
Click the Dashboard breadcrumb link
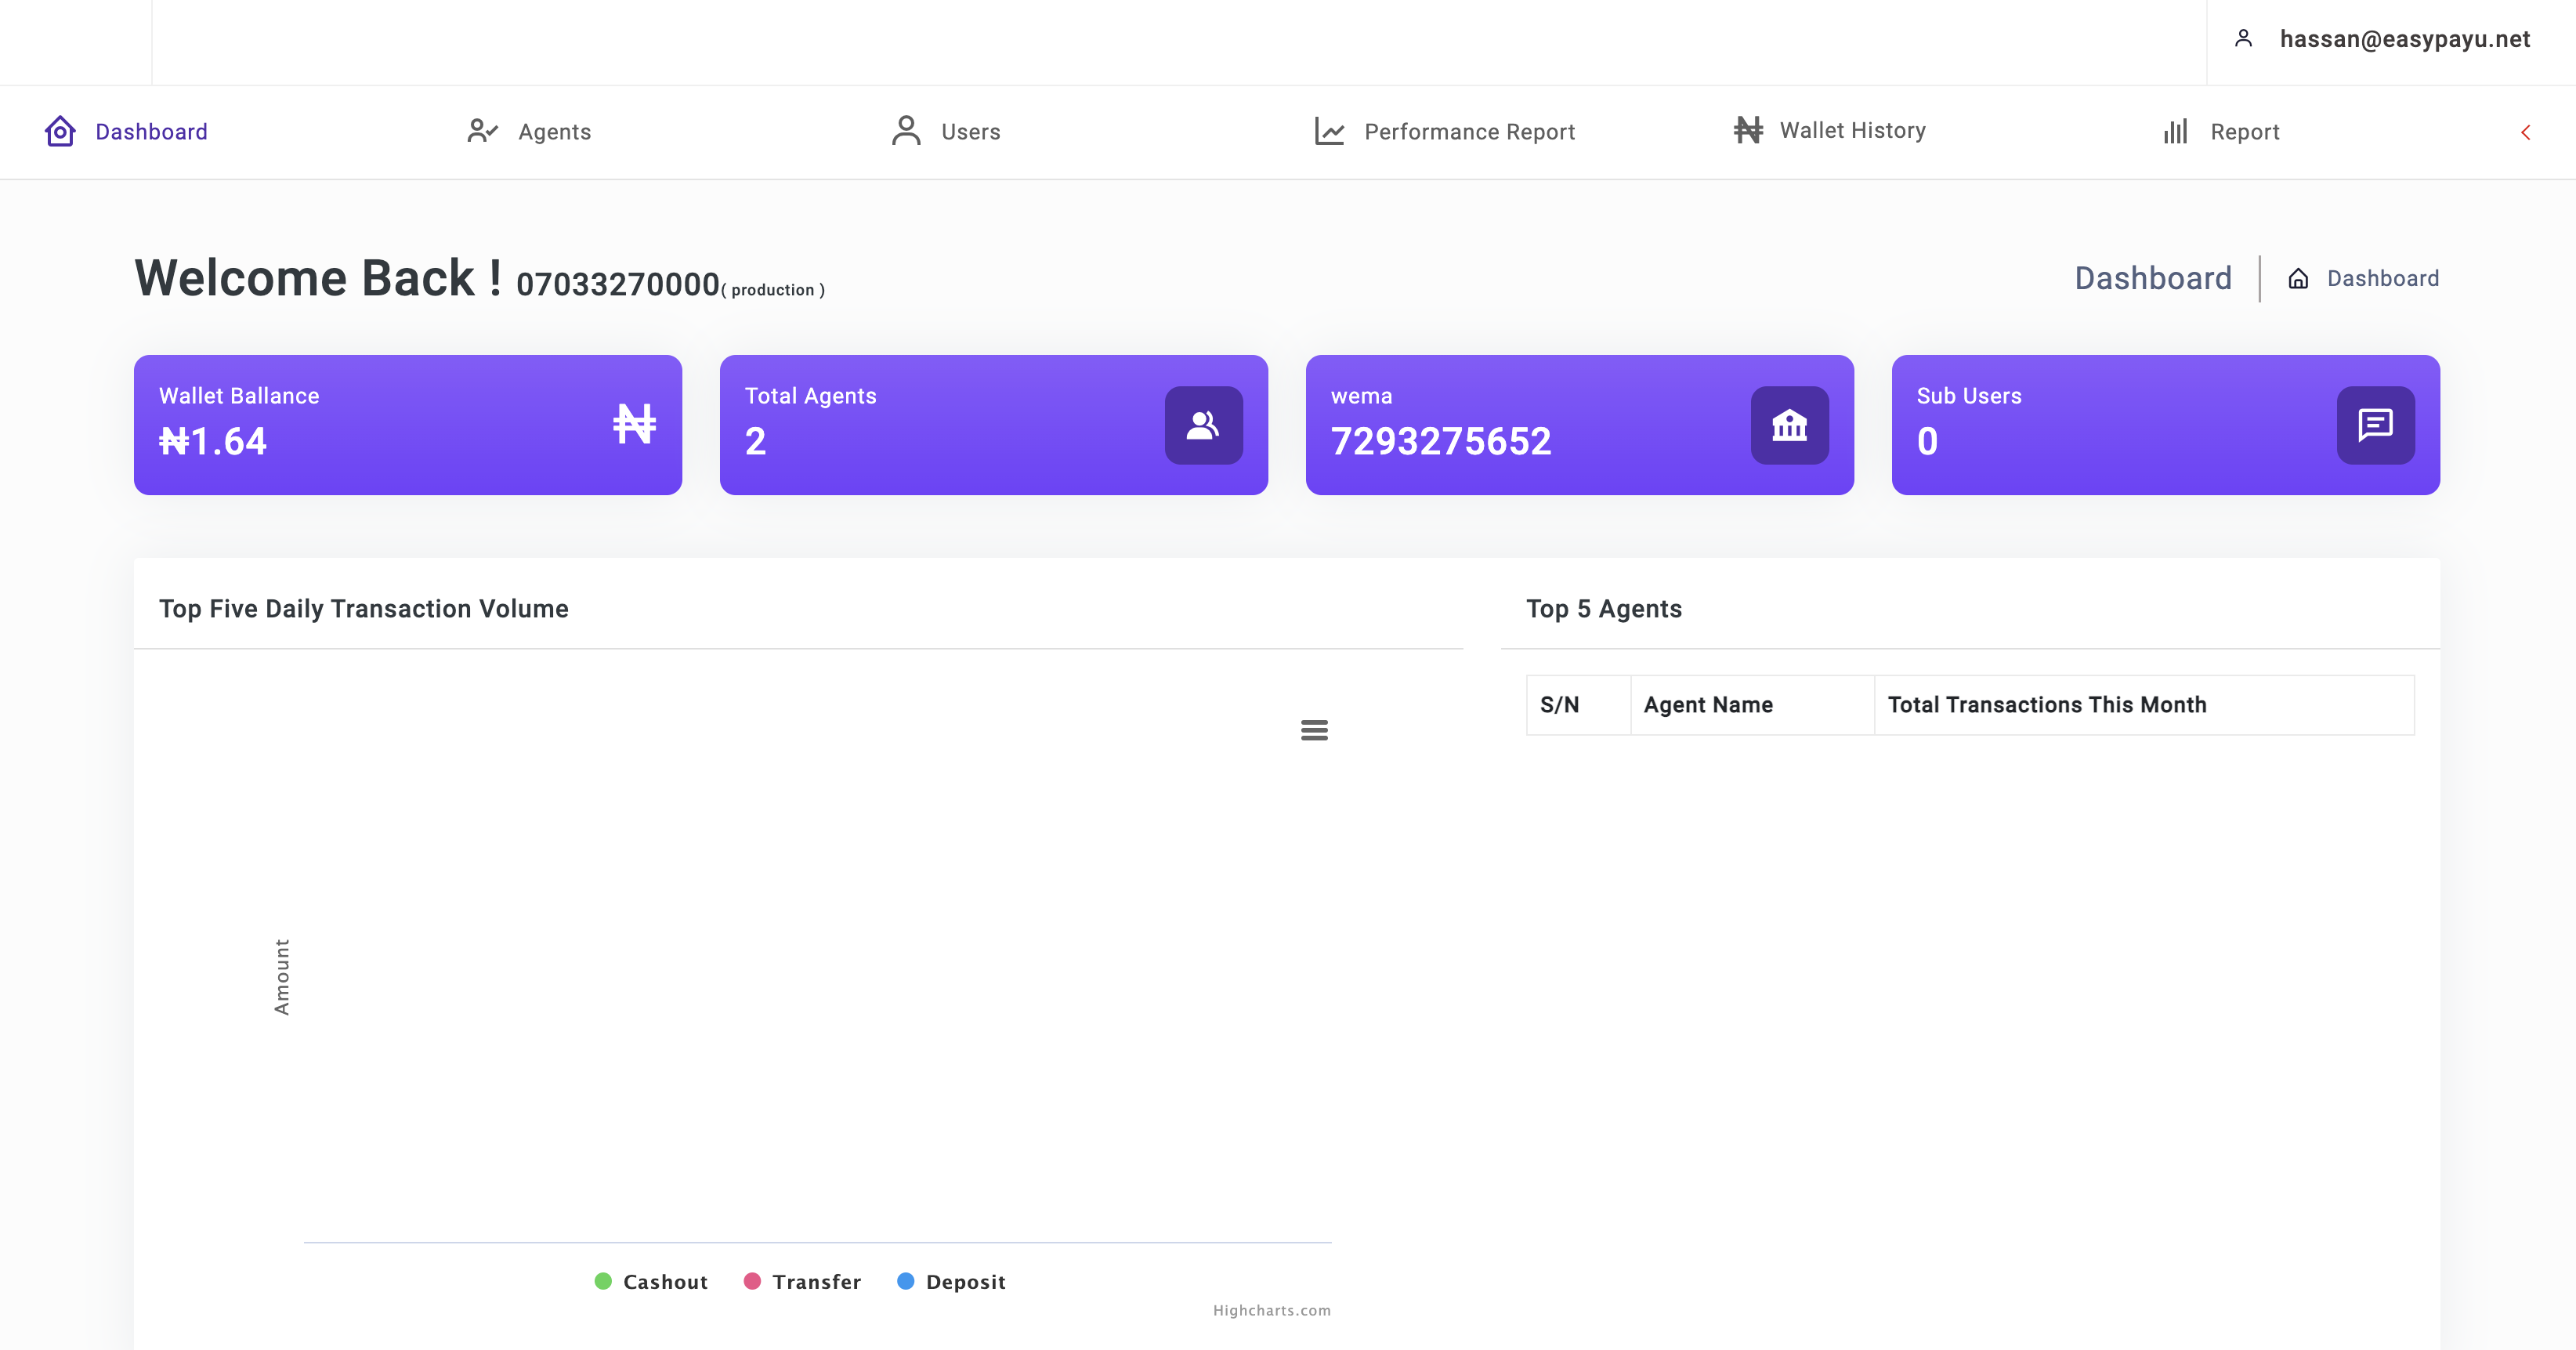click(2382, 278)
